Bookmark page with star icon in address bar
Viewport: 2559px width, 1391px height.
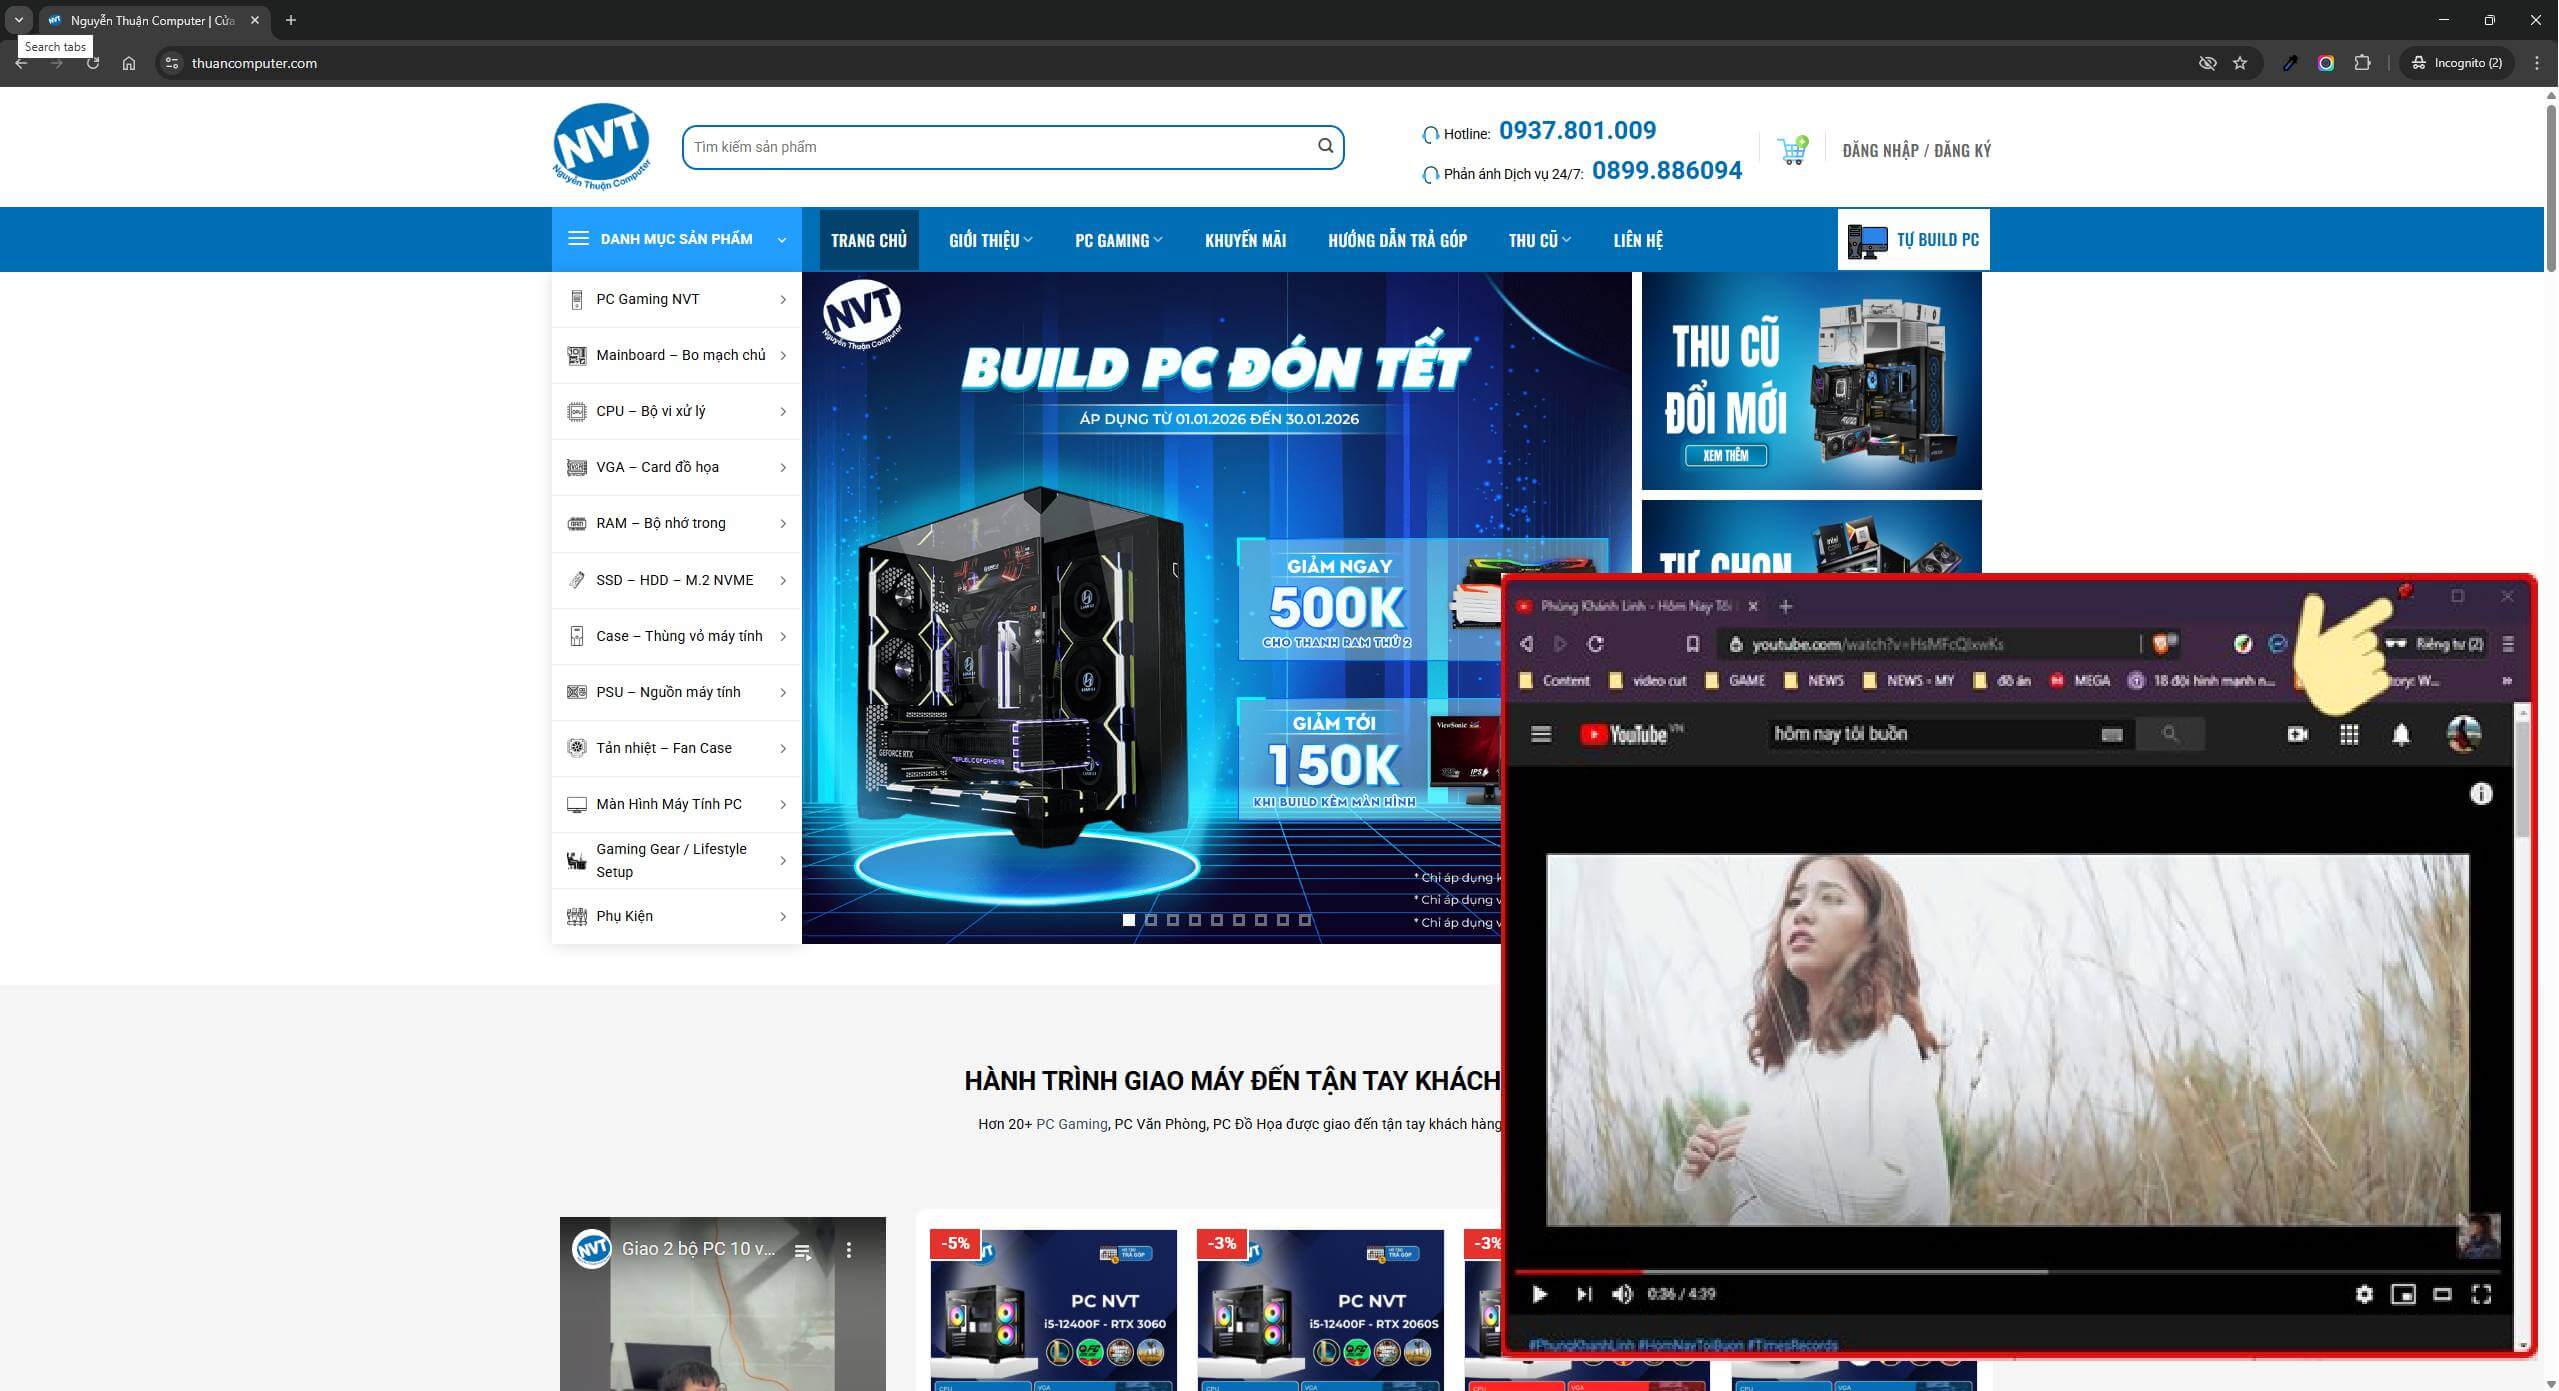[x=2240, y=63]
